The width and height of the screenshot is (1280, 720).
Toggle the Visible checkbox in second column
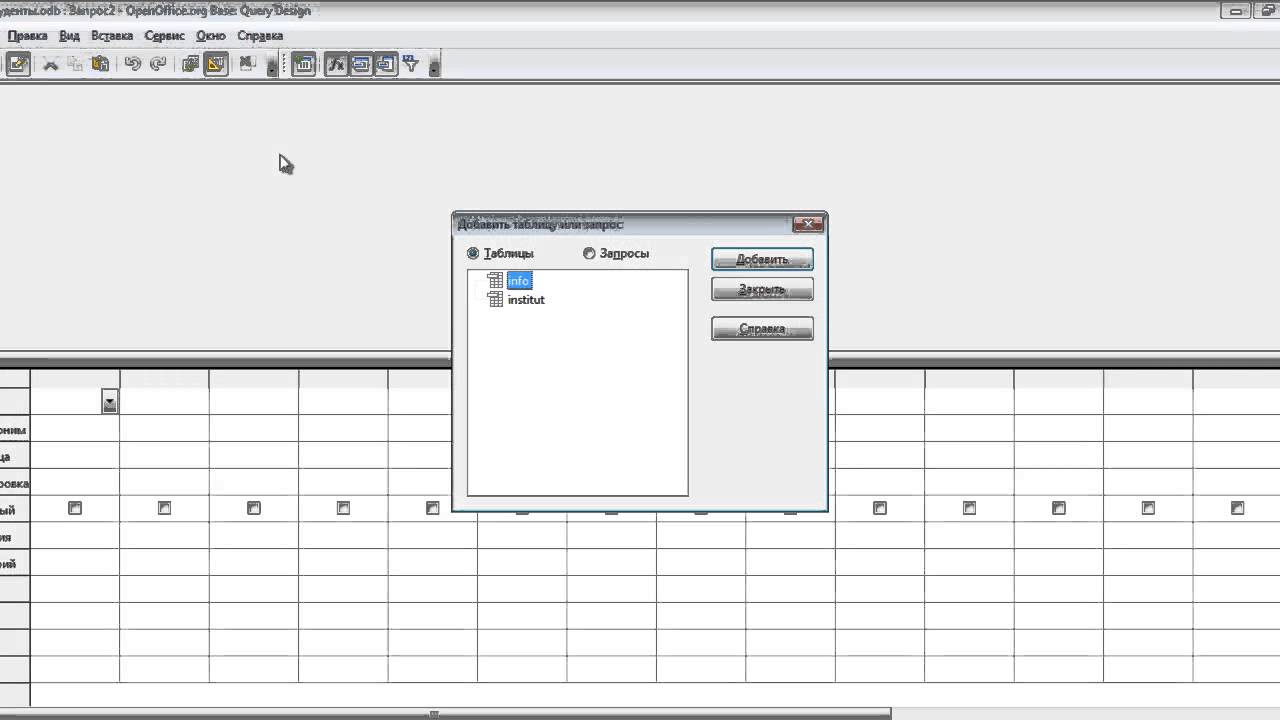[x=164, y=508]
